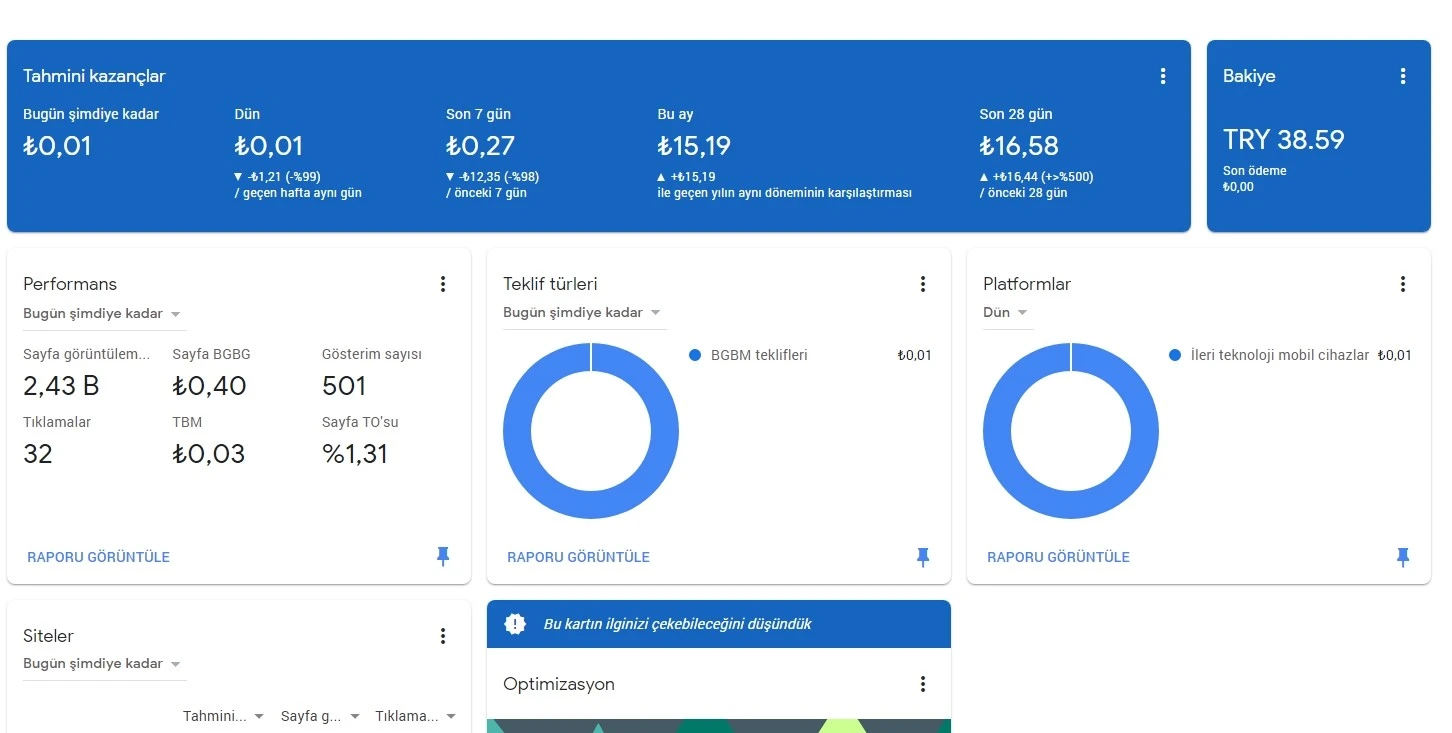Open the Siteler date range selector
The width and height of the screenshot is (1452, 733).
coord(103,663)
